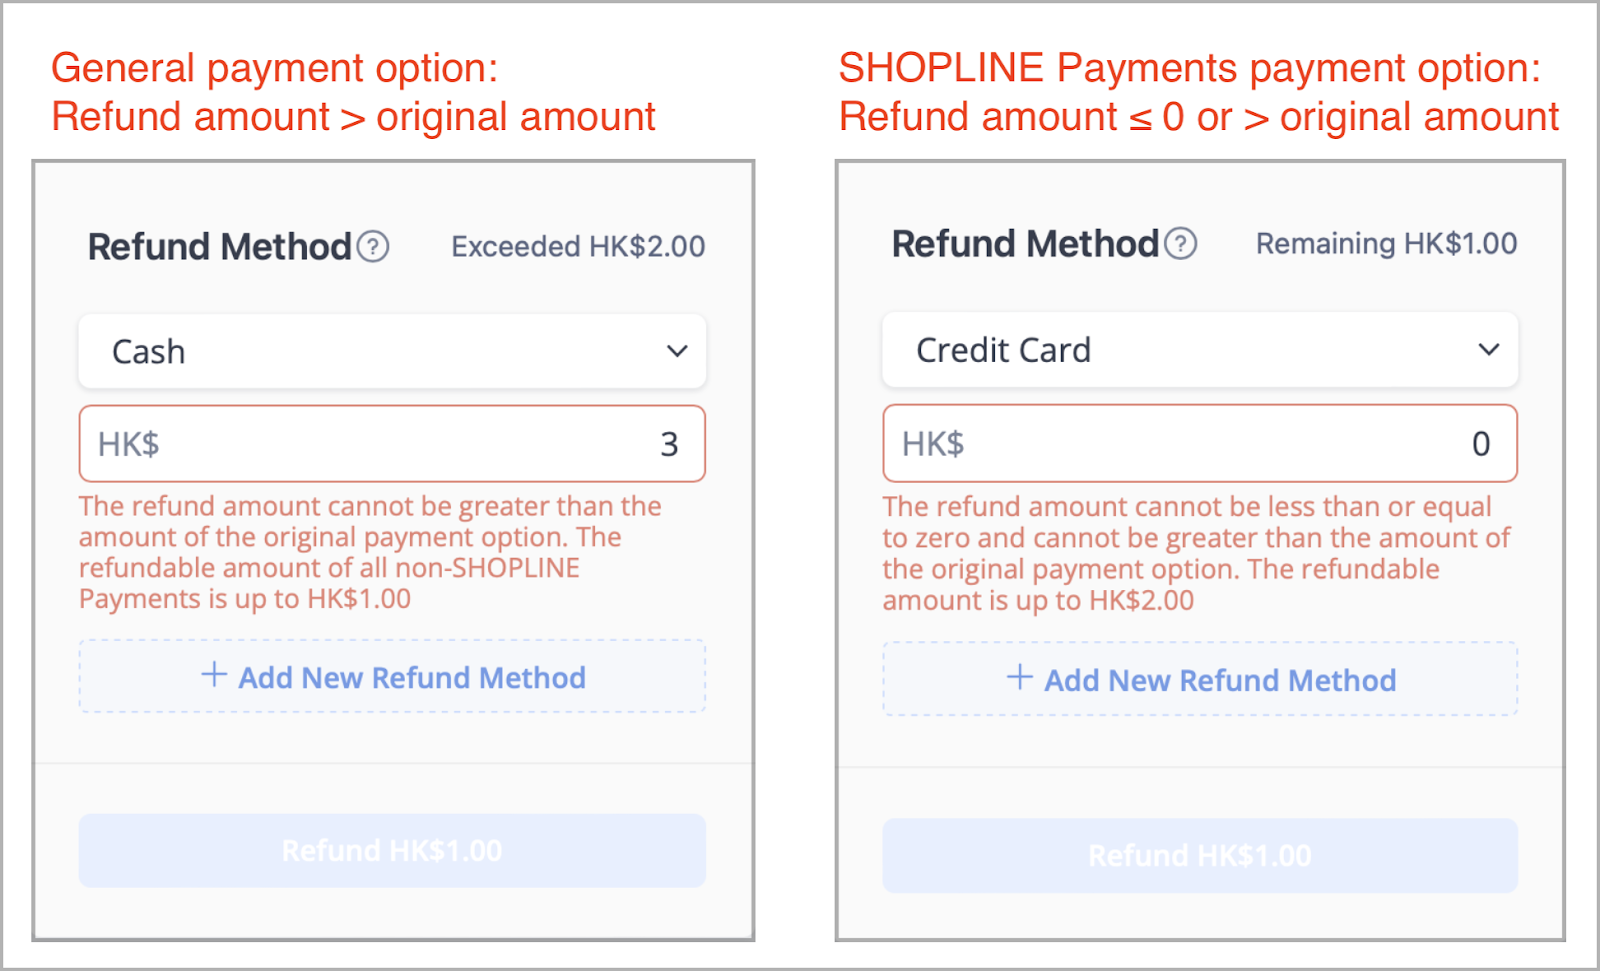Open the Credit Card refund method selector
This screenshot has height=971, width=1600.
coord(1200,349)
